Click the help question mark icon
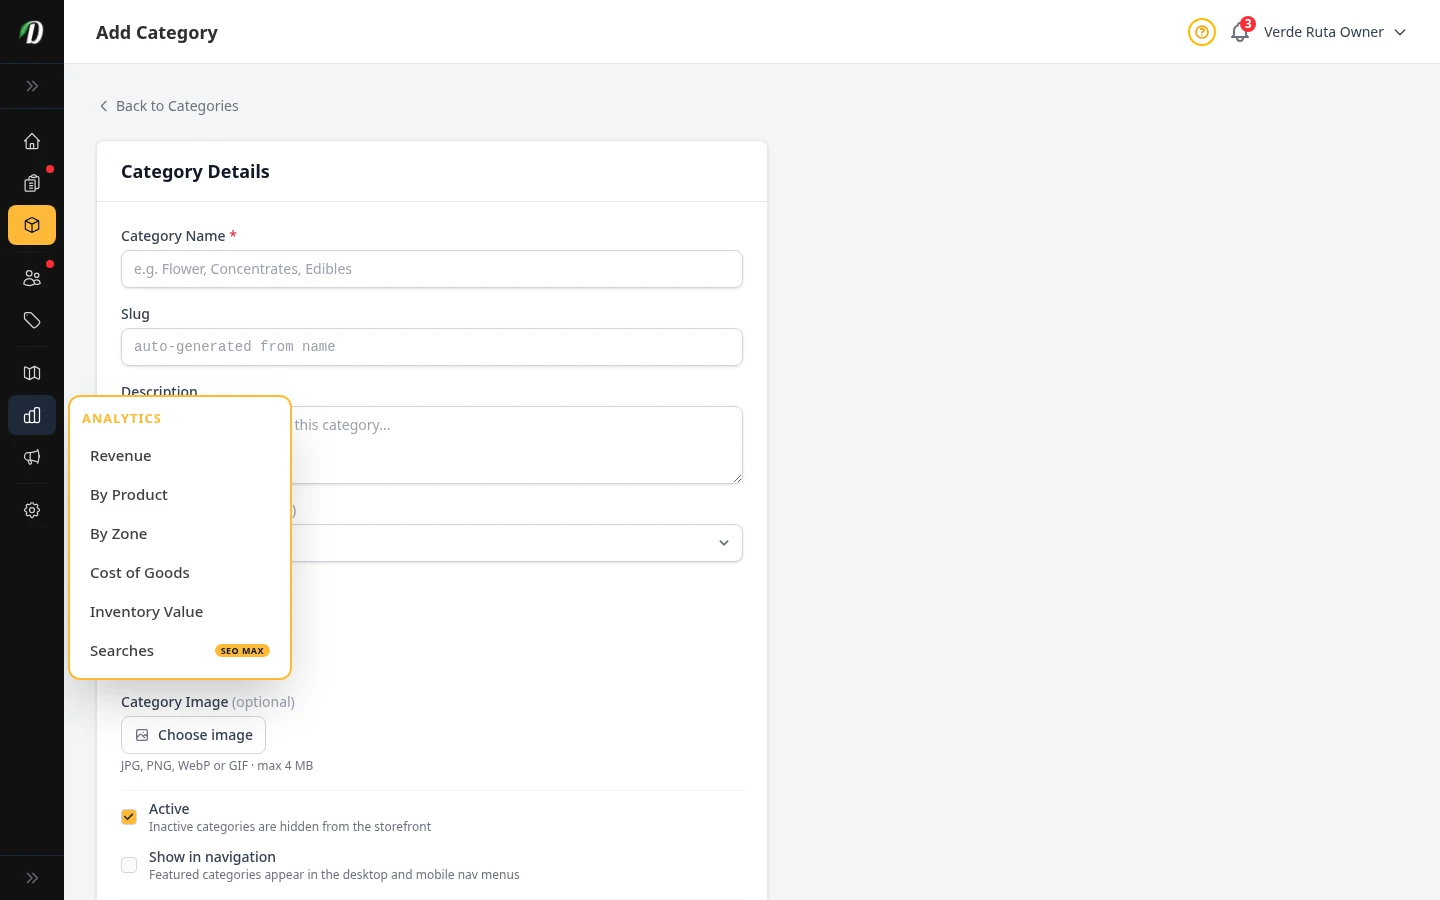 click(x=1202, y=32)
